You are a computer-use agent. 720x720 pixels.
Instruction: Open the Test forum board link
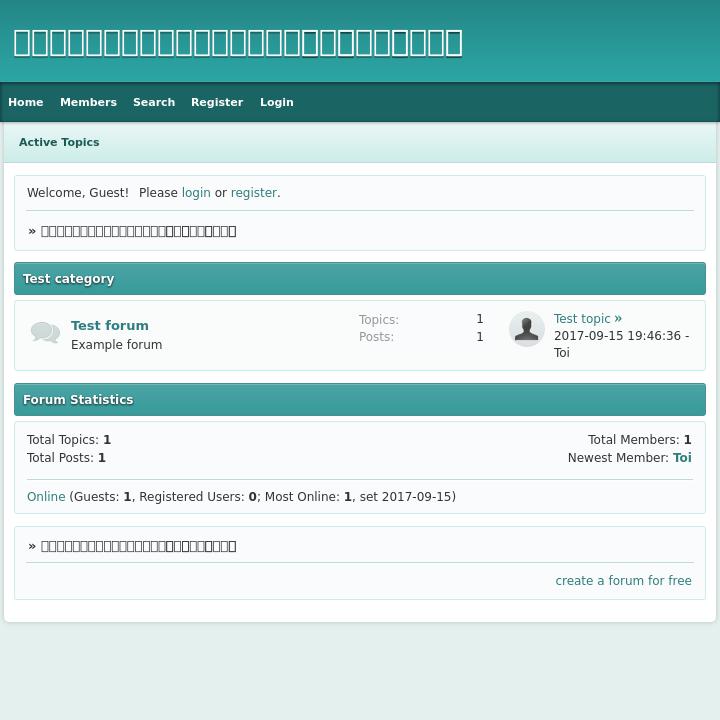110,325
